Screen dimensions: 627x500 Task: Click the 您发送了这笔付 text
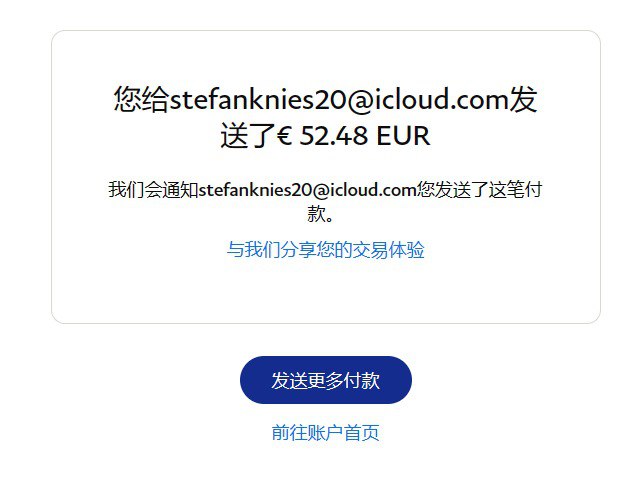coord(479,190)
